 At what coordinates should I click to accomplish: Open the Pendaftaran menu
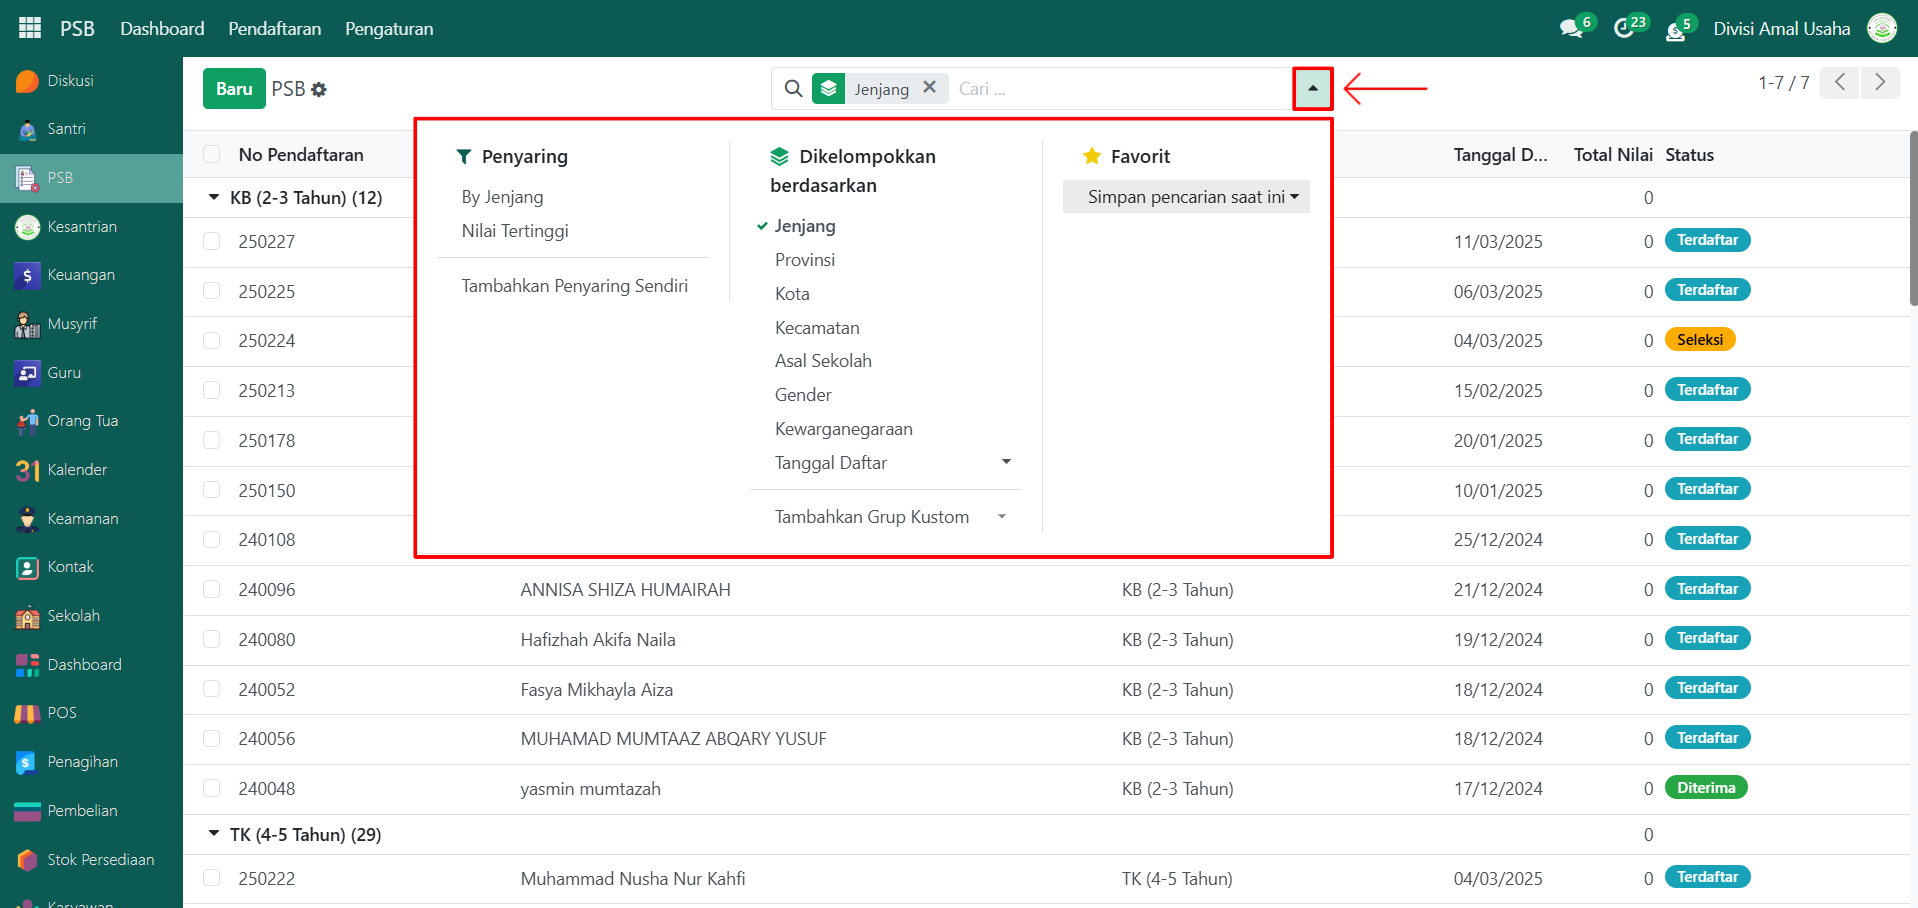coord(274,29)
